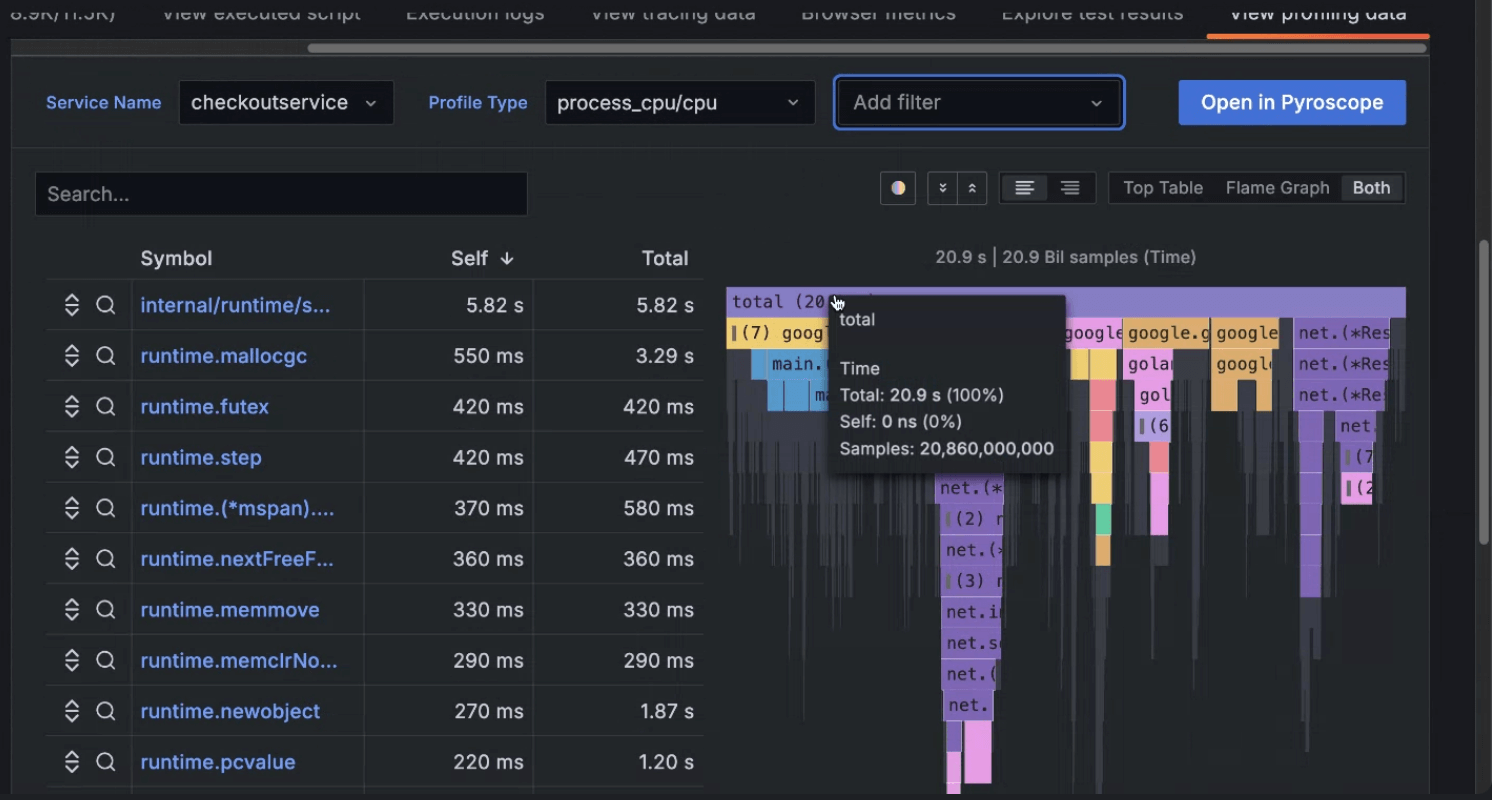Switch view mode to Flame Graph only

1277,187
